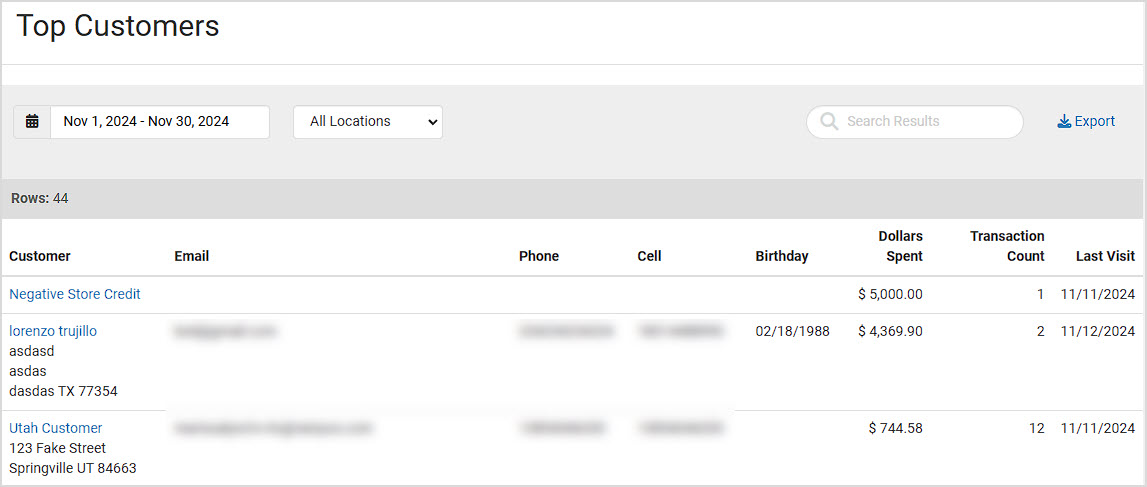Click the calendar icon beside date range
1147x487 pixels.
[32, 121]
